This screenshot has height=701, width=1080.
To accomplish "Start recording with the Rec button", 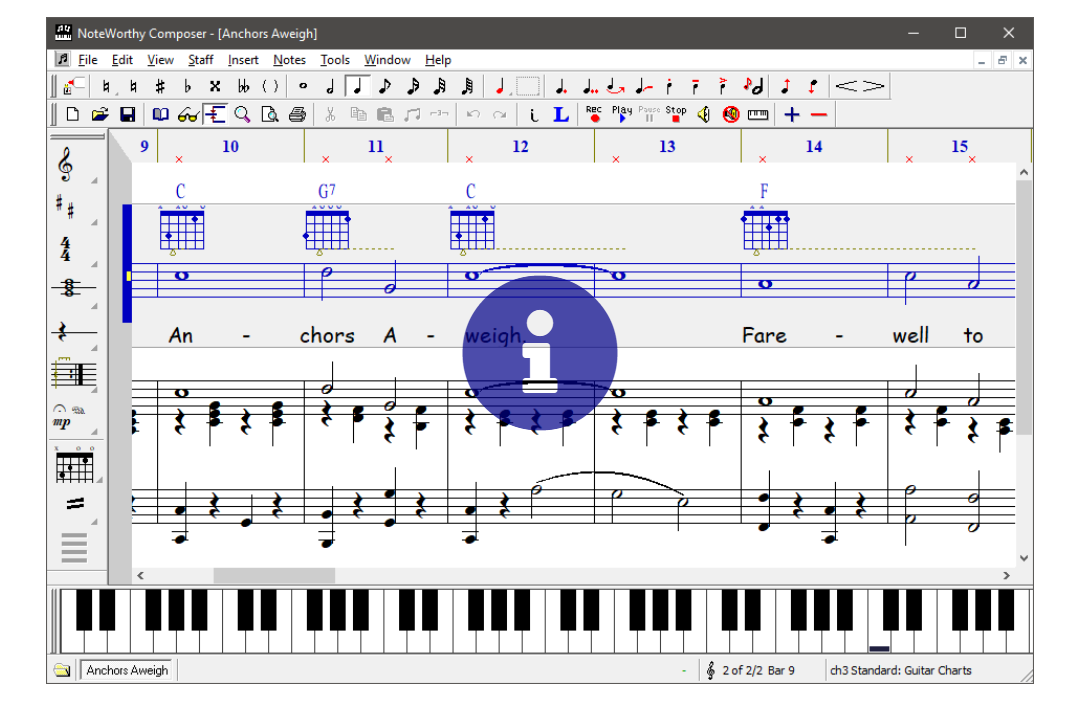I will click(x=594, y=114).
